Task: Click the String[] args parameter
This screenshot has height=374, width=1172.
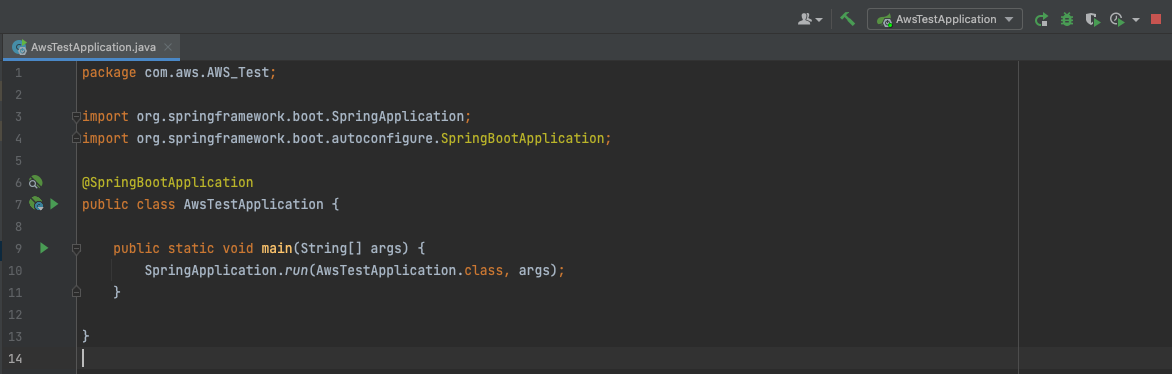Action: [352, 248]
